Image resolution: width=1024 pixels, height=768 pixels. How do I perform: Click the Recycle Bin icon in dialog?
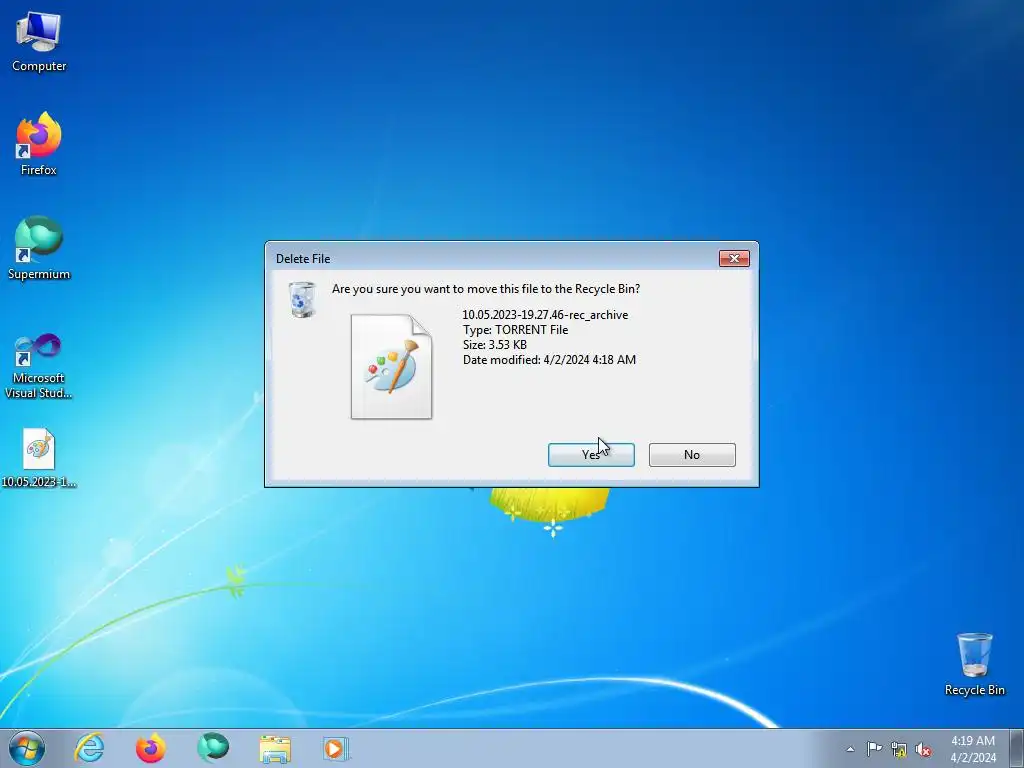[x=302, y=300]
